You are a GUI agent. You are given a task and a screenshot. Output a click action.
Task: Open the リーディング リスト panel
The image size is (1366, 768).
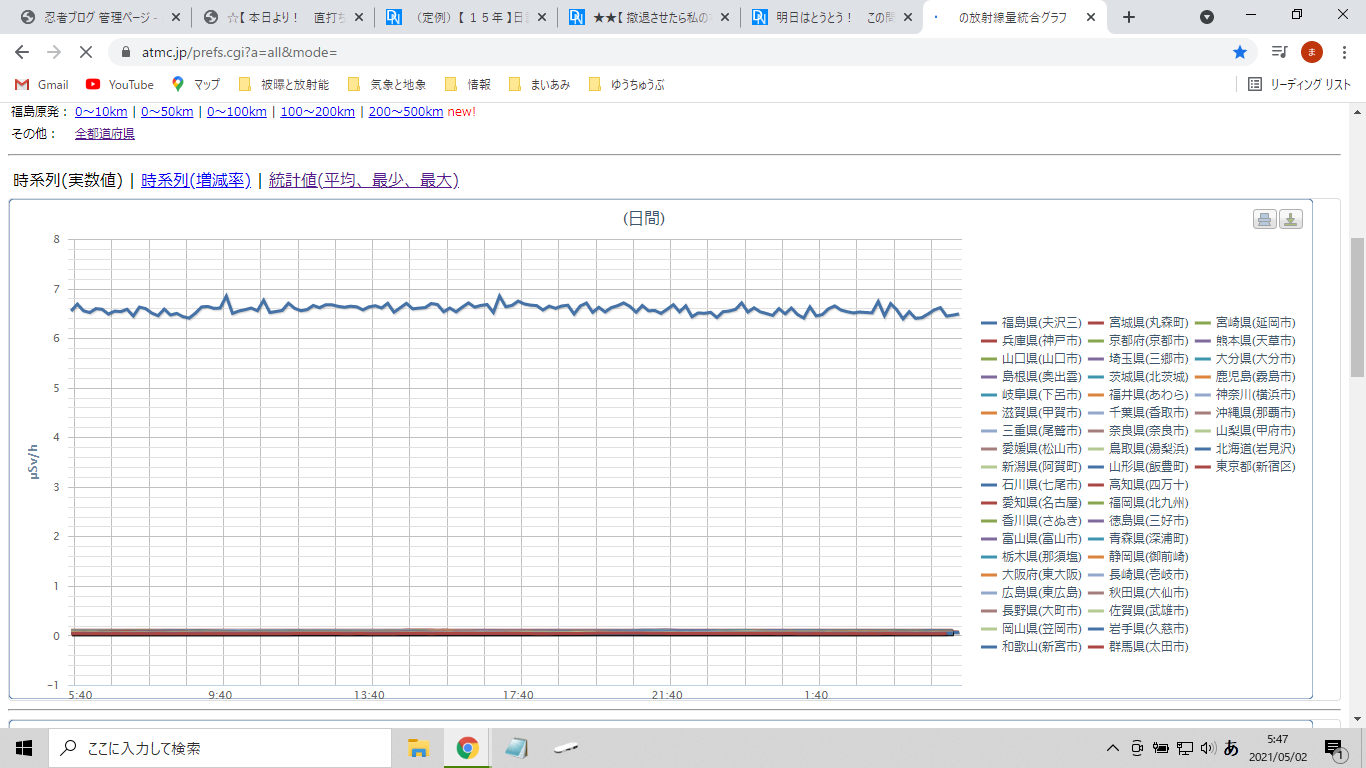pyautogui.click(x=1300, y=85)
